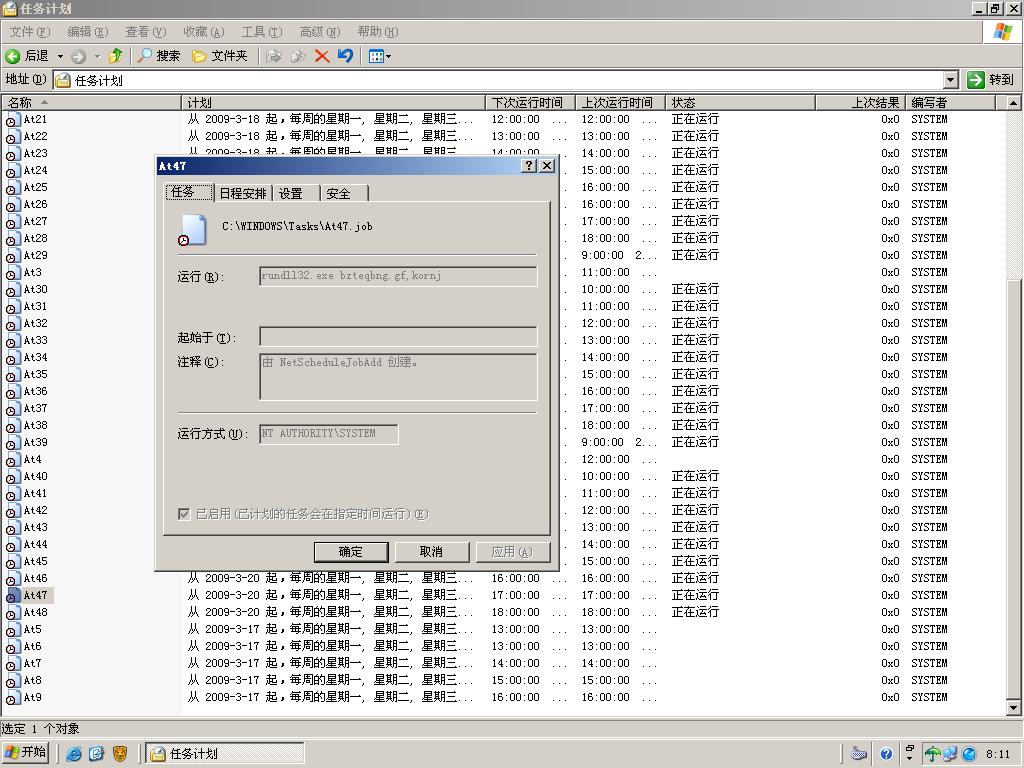Open the 高级 (Advanced) menu
The height and width of the screenshot is (768, 1024).
point(319,32)
